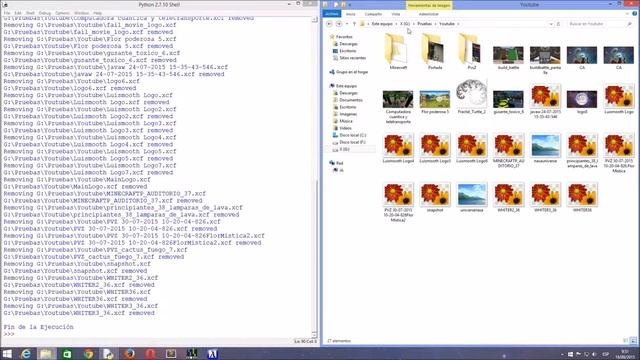
Task: Open the Portada folder in Explorer
Action: (434, 50)
